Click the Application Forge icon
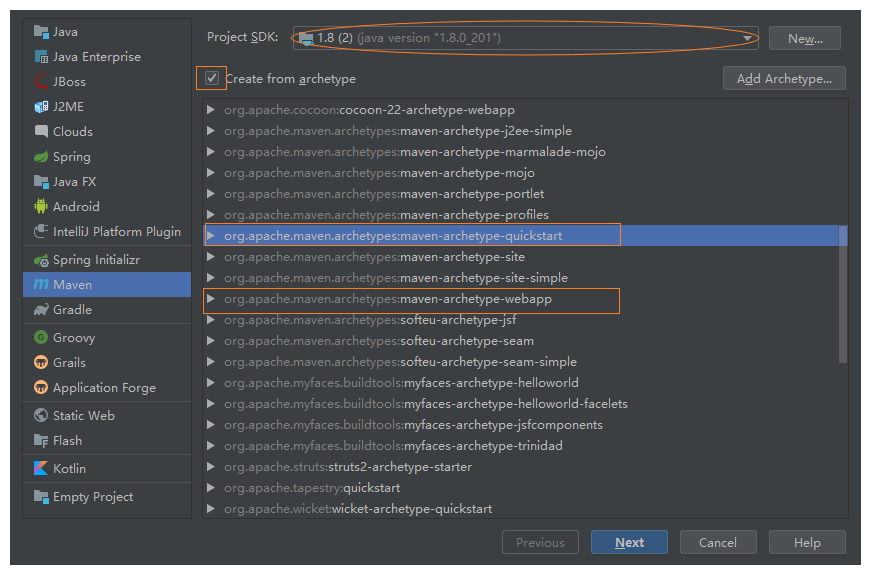 pyautogui.click(x=41, y=387)
